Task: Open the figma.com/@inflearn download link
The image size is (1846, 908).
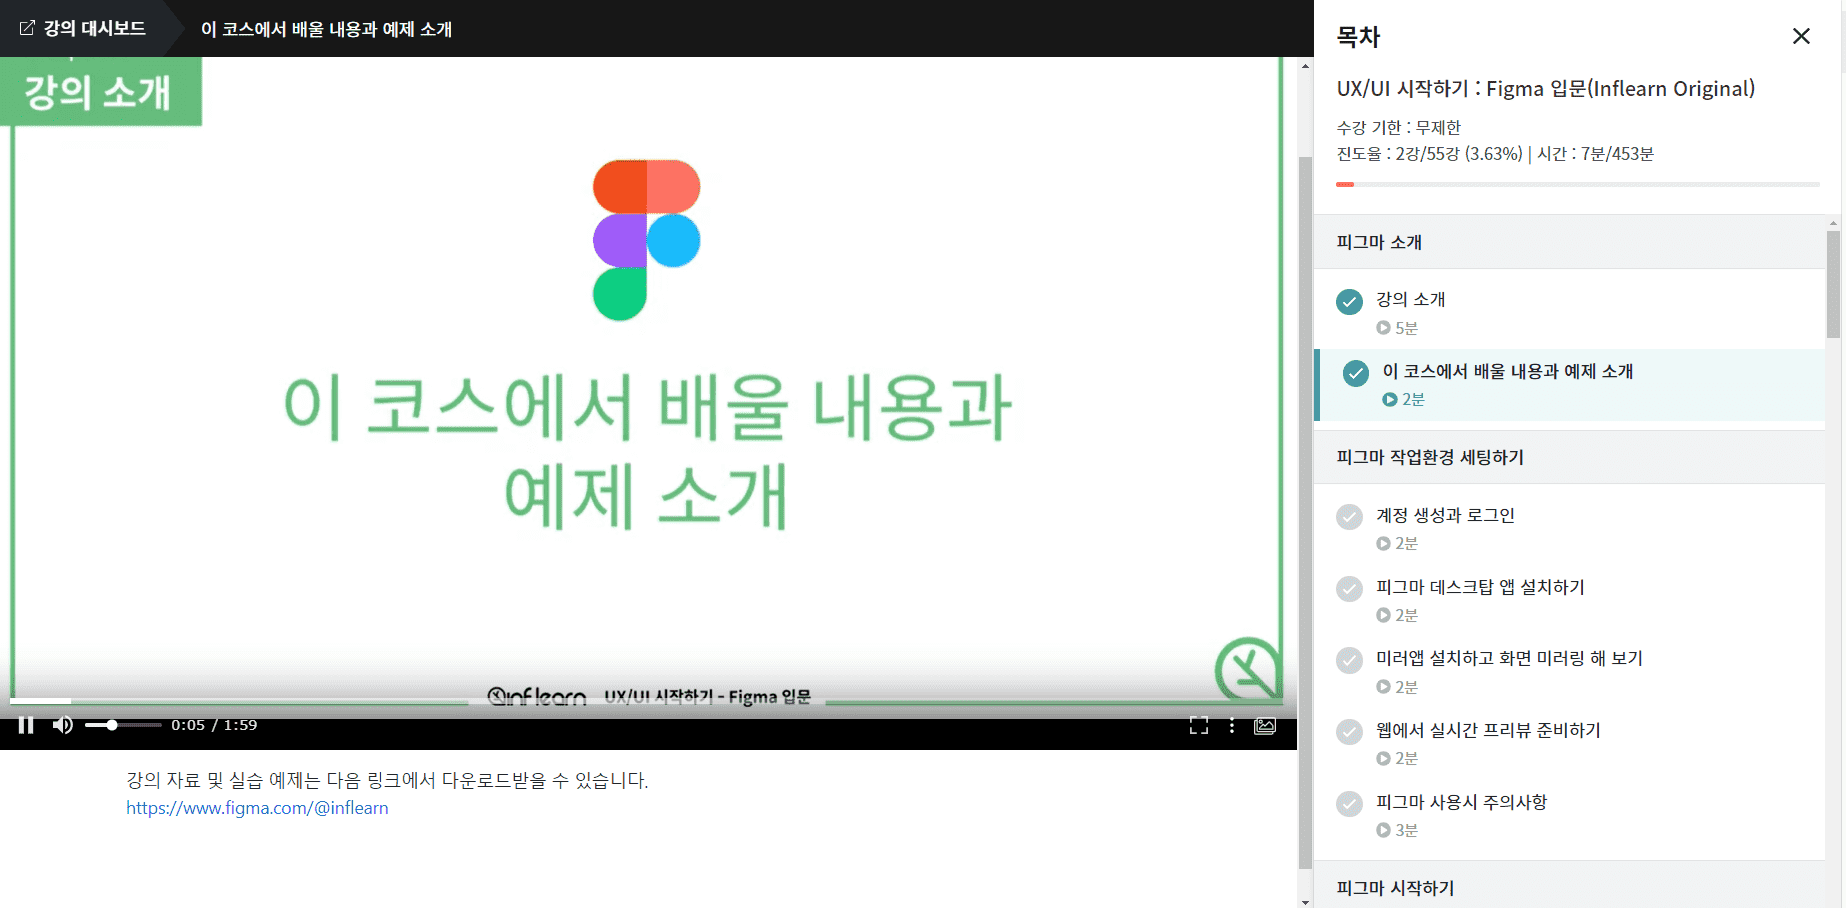Action: click(x=257, y=808)
